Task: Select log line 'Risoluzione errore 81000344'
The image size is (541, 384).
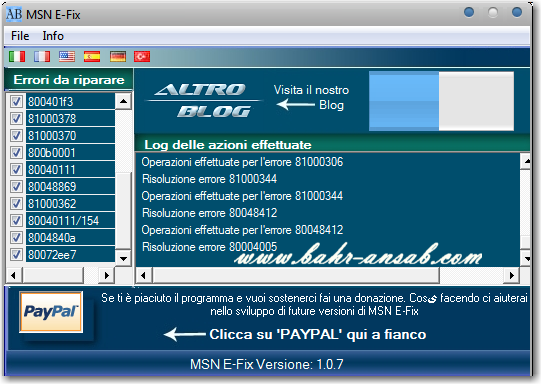Action: (x=209, y=179)
